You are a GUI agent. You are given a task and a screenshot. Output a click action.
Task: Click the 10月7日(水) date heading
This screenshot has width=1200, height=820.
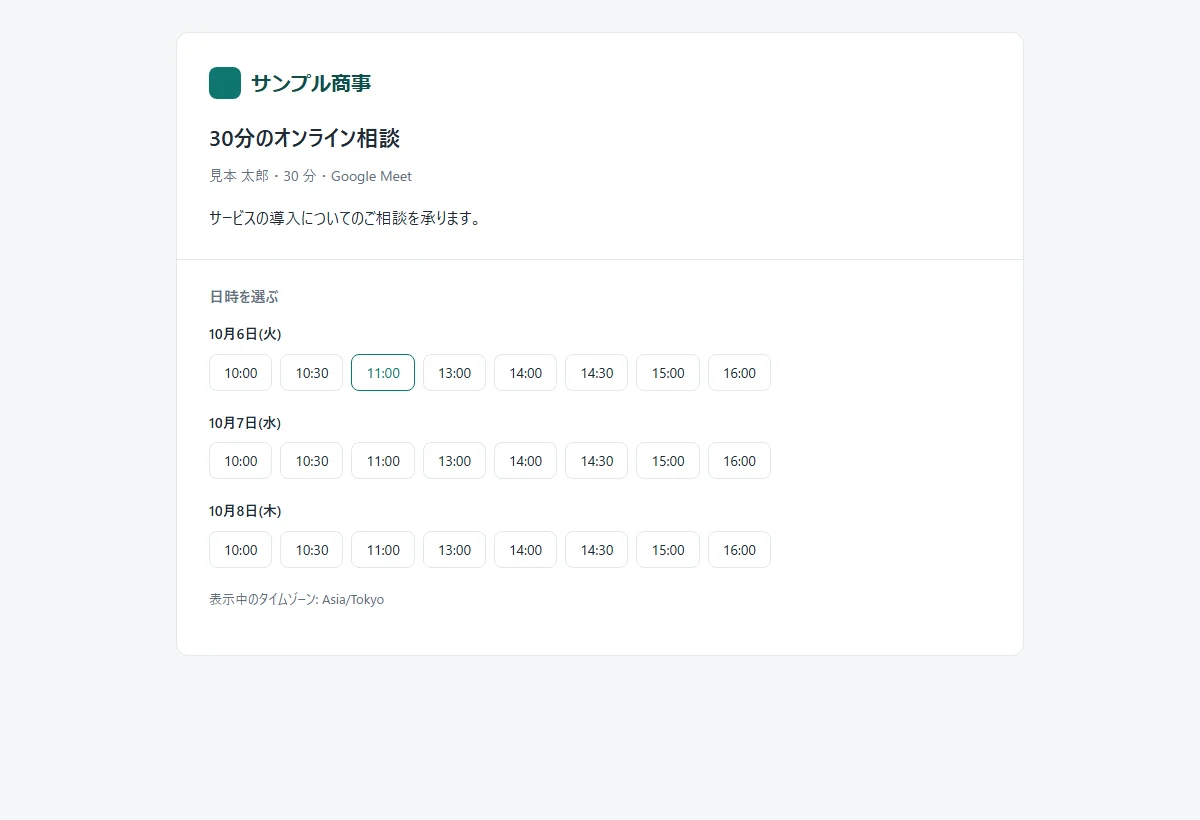point(245,423)
